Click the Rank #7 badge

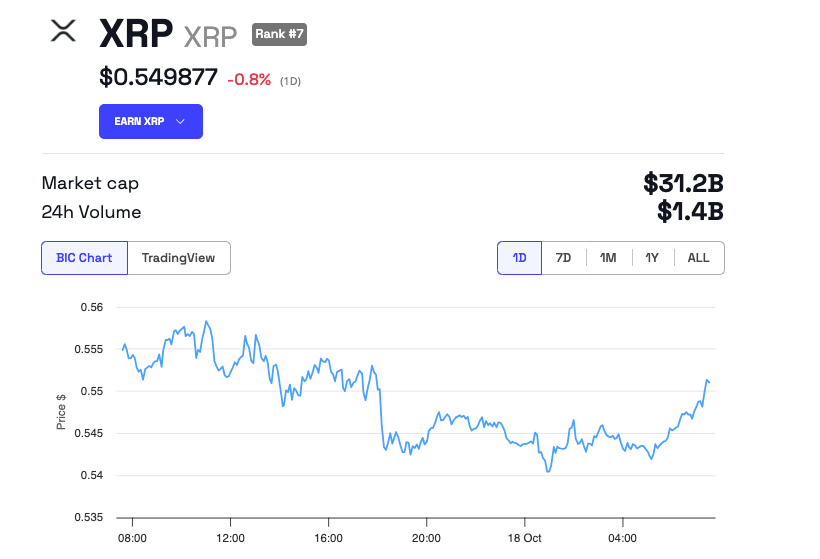coord(279,35)
